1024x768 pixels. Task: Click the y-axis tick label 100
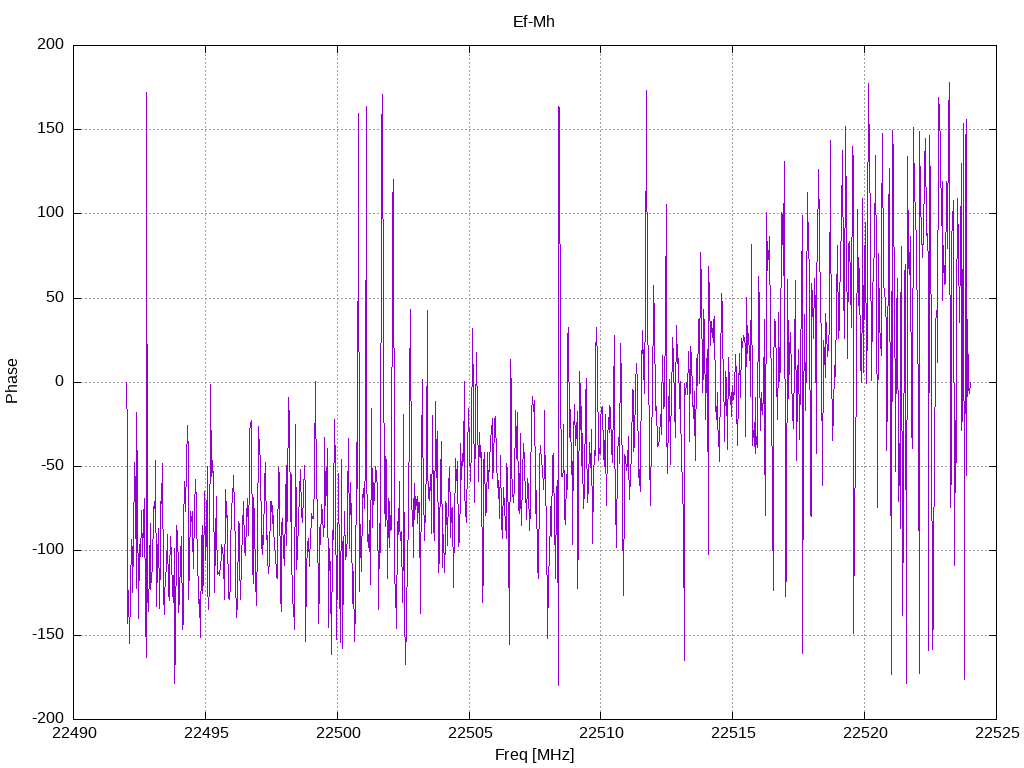[x=51, y=213]
